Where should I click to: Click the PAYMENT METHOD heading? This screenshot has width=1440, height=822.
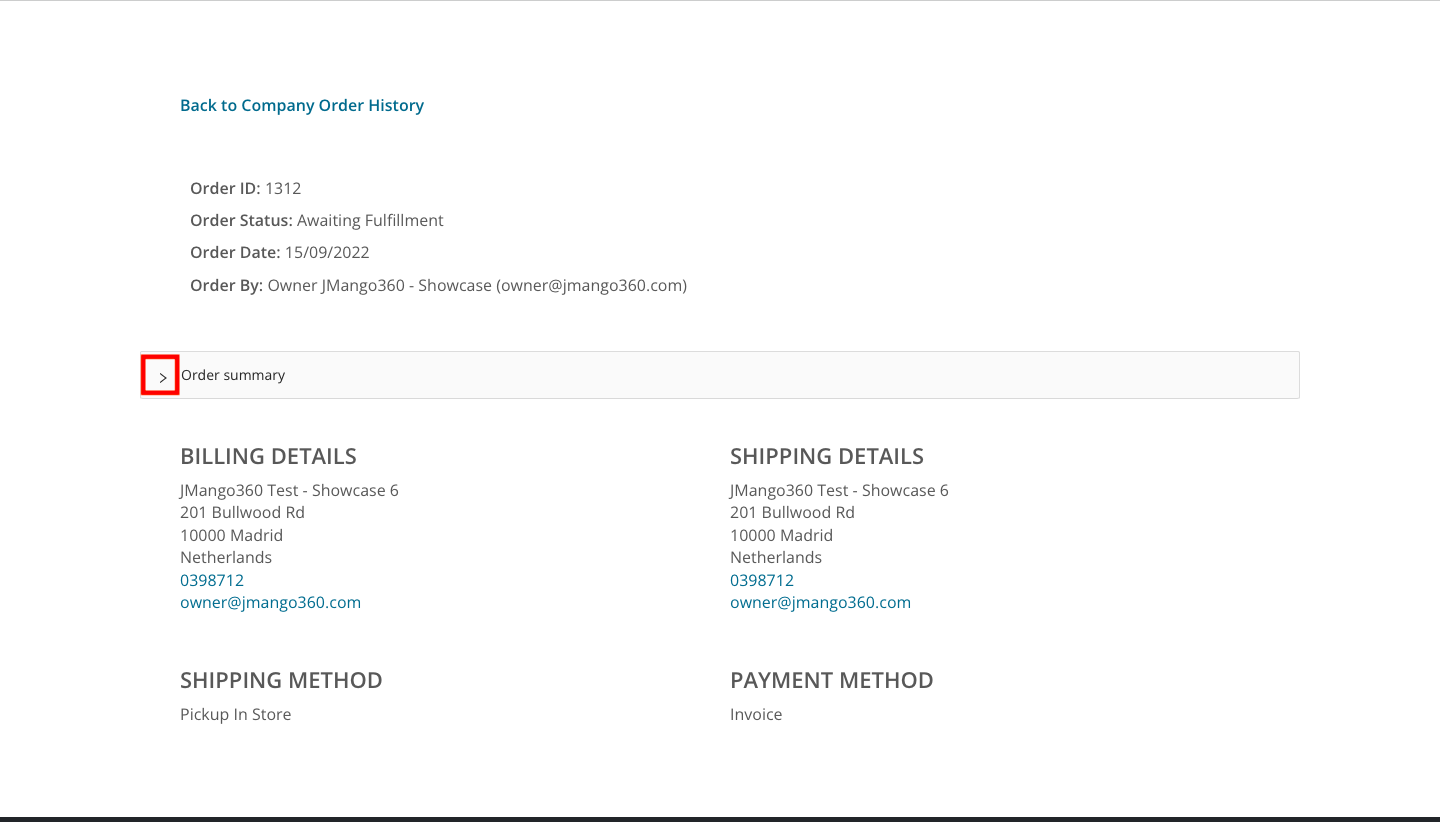(831, 680)
